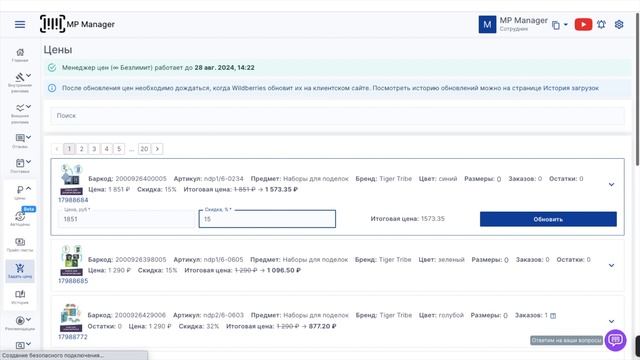This screenshot has width=640, height=360.
Task: Go to Главная home in sidebar
Action: tap(20, 55)
